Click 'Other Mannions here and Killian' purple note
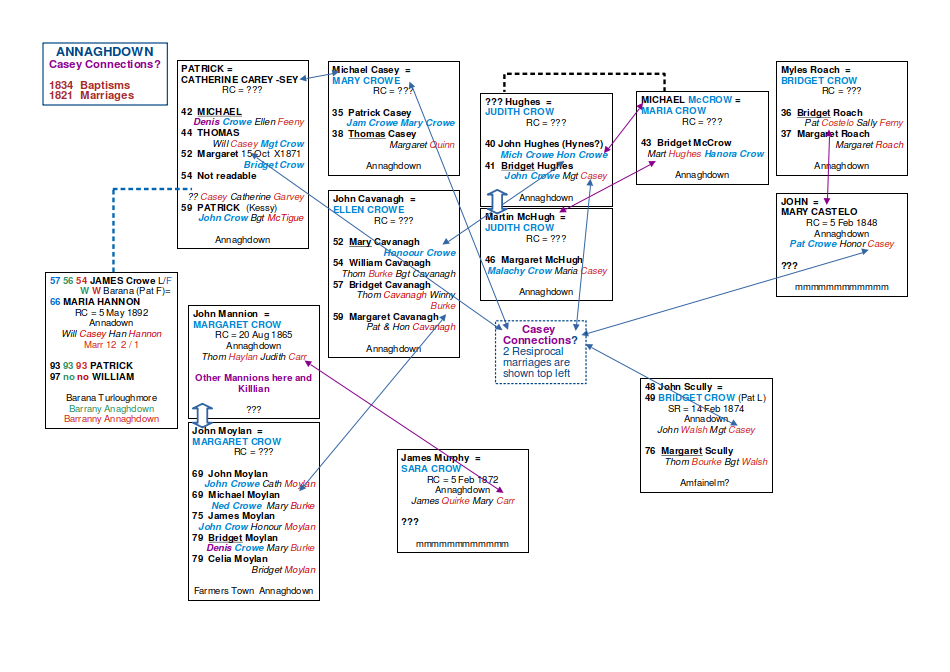The height and width of the screenshot is (672, 950). pyautogui.click(x=253, y=383)
